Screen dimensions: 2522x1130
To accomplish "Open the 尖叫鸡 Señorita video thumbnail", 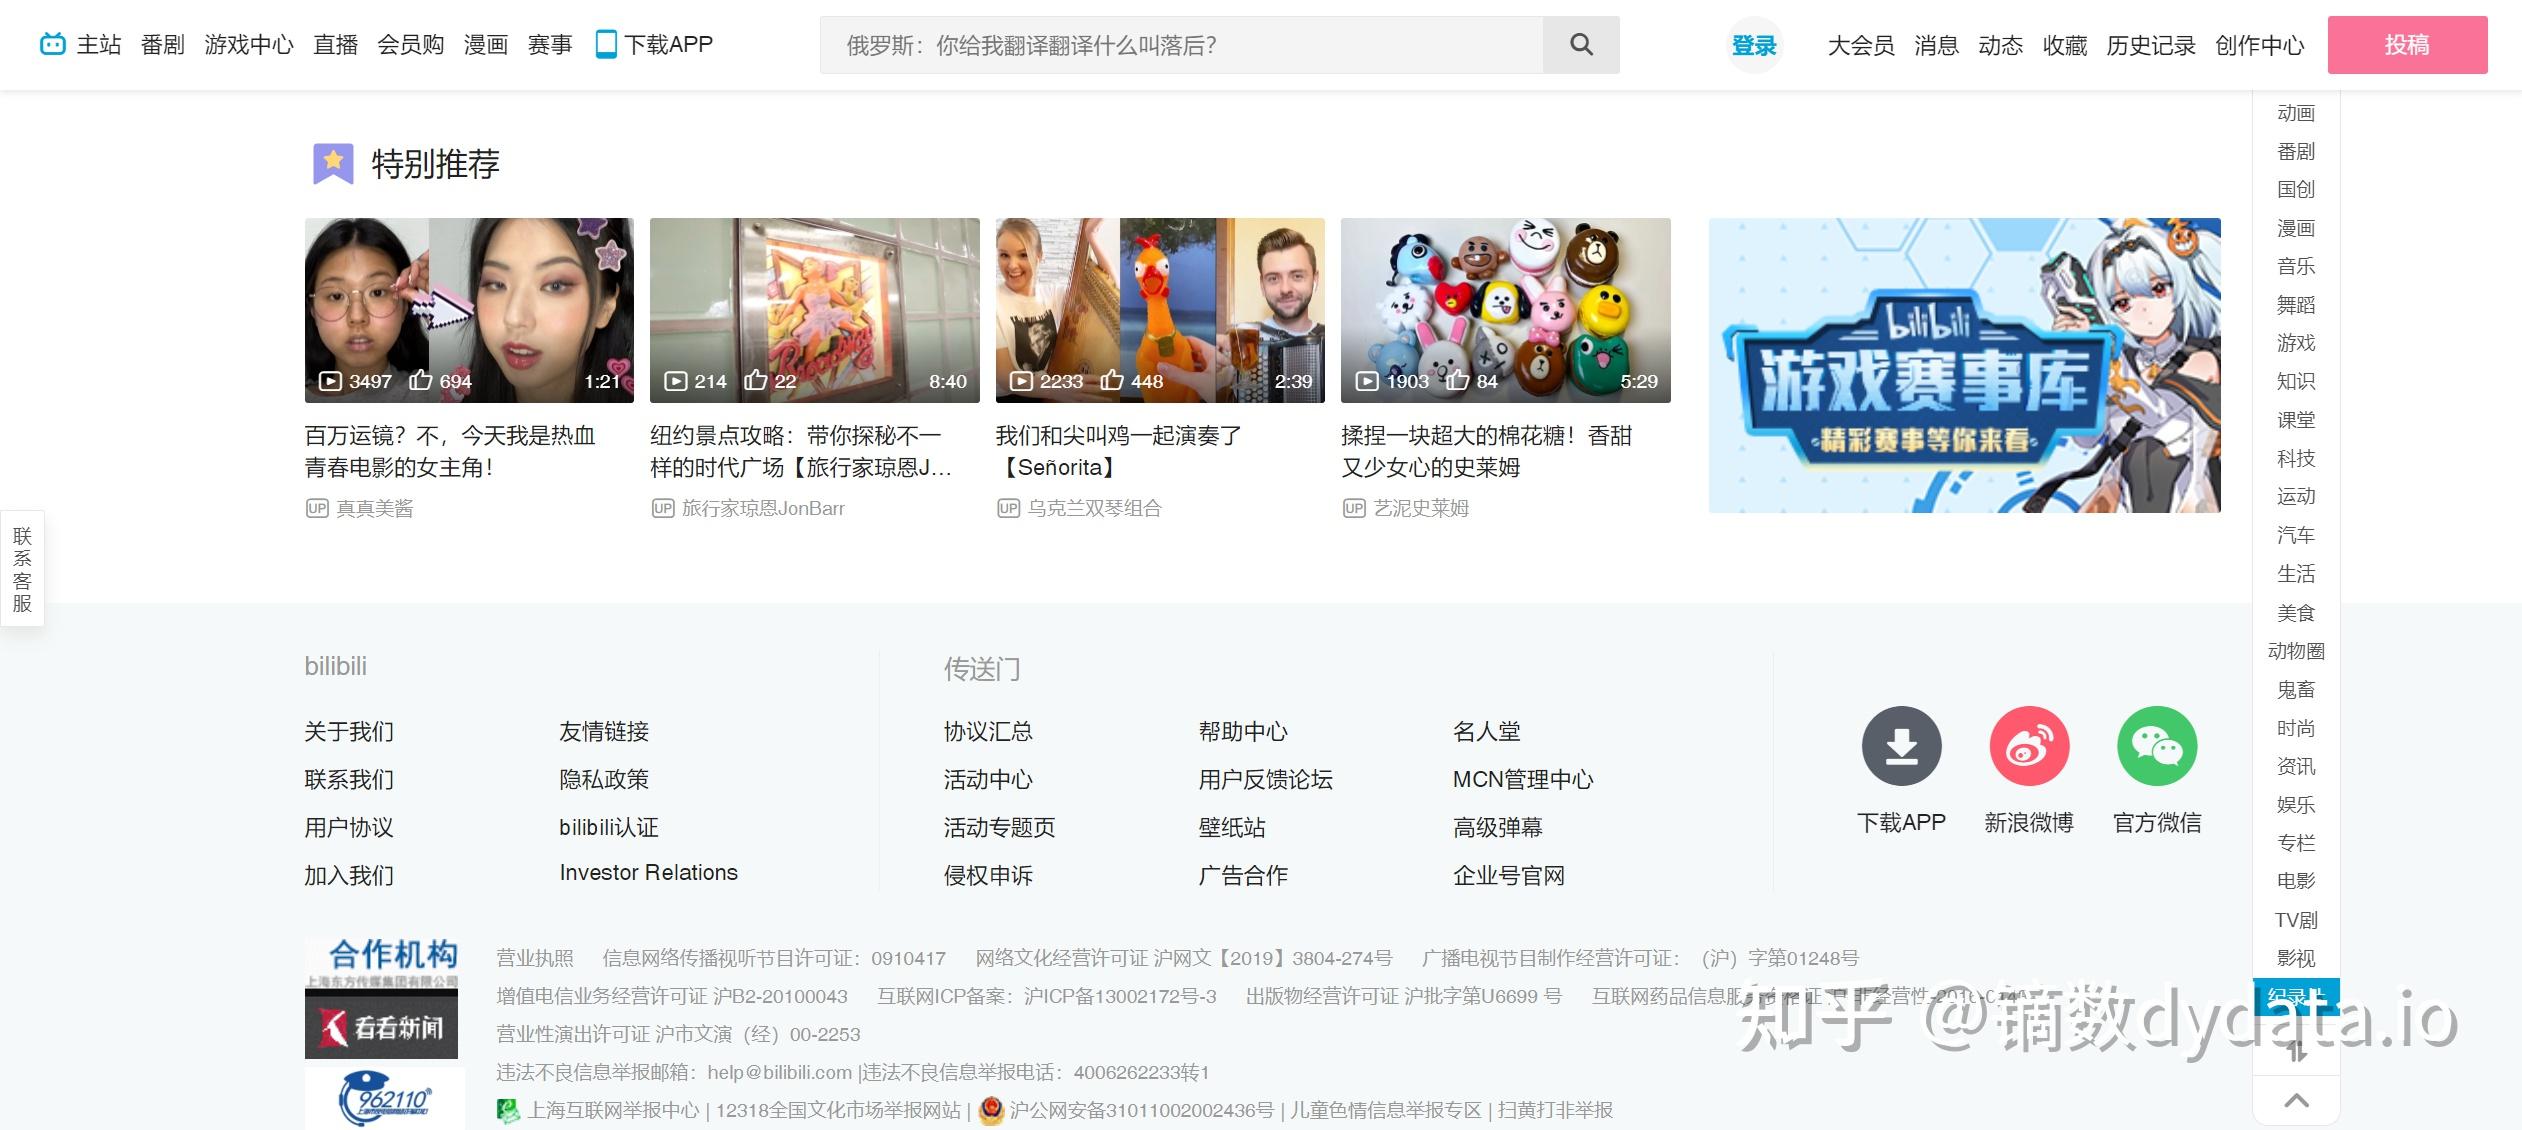I will pyautogui.click(x=1160, y=310).
